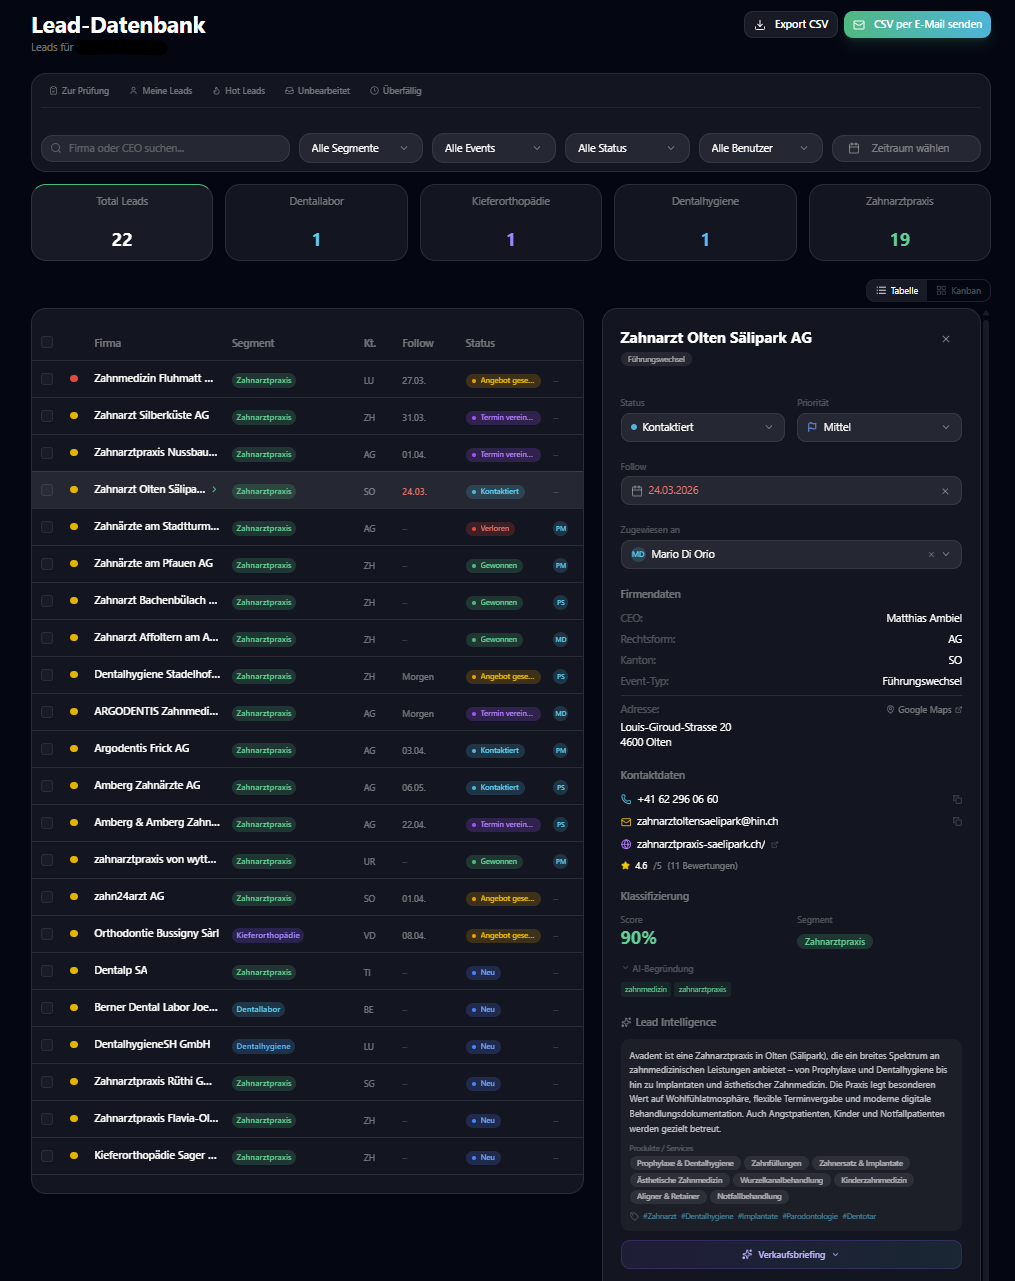Check the box for Zahnmedizin Fluhmatt

tap(47, 379)
